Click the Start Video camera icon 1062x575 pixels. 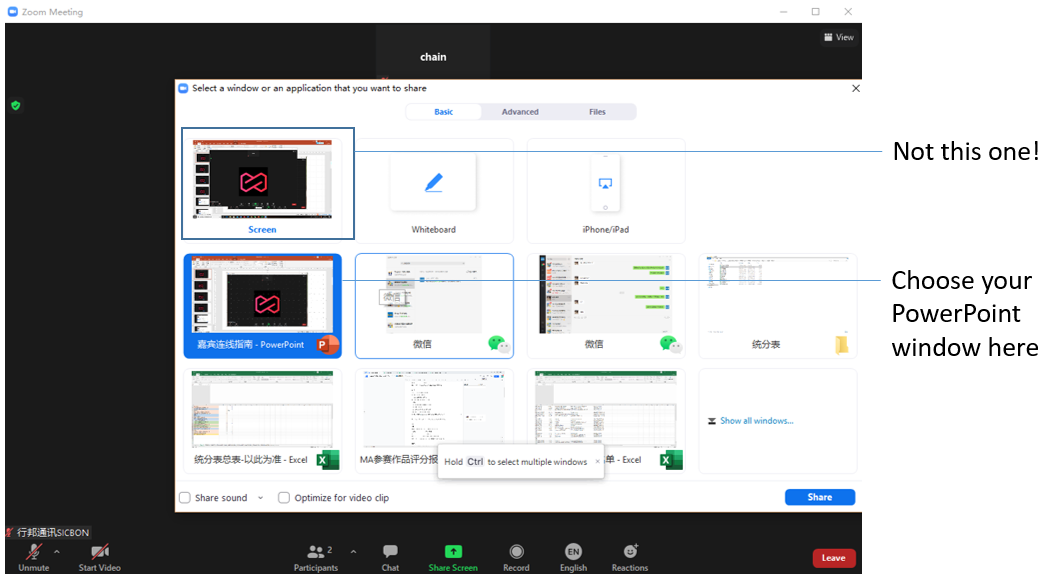[x=100, y=552]
